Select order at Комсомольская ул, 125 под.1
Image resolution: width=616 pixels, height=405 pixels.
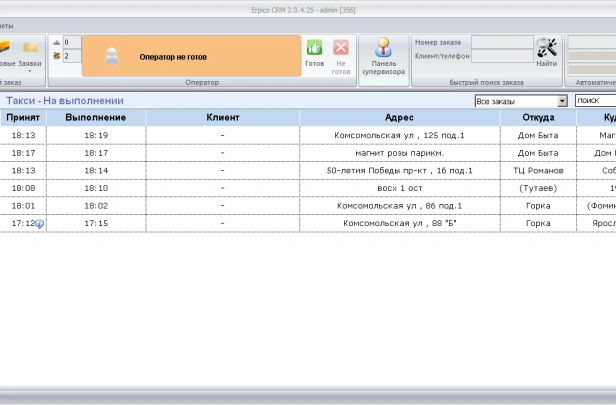pyautogui.click(x=399, y=135)
